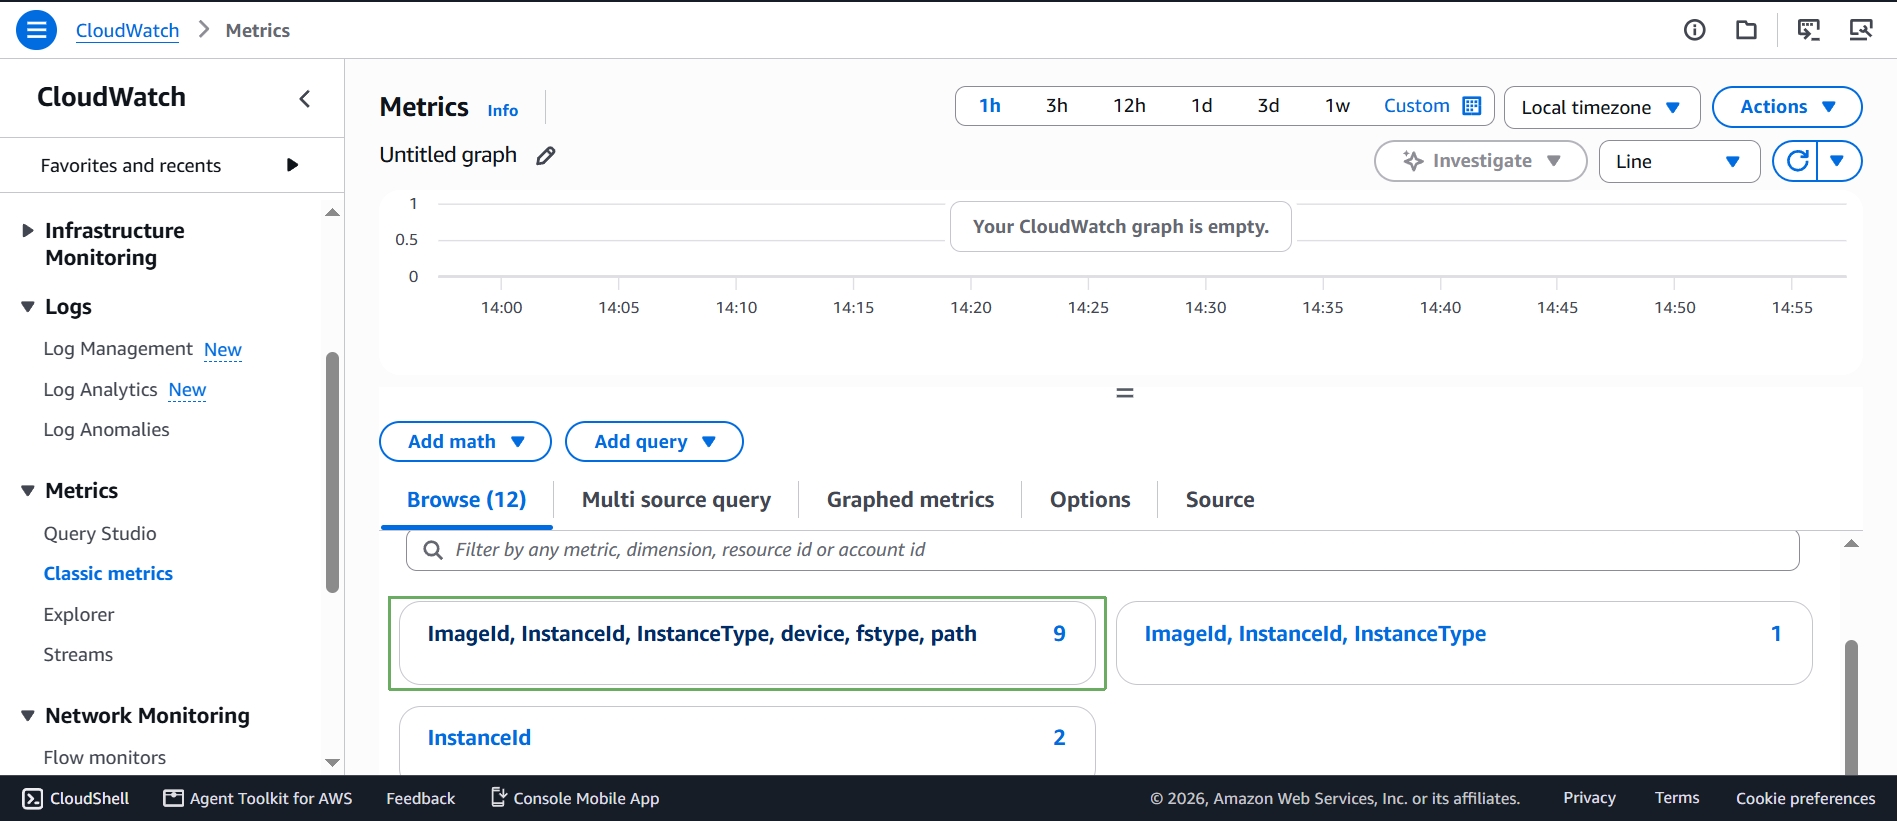Open the Add math dropdown
This screenshot has height=821, width=1898.
pos(465,441)
